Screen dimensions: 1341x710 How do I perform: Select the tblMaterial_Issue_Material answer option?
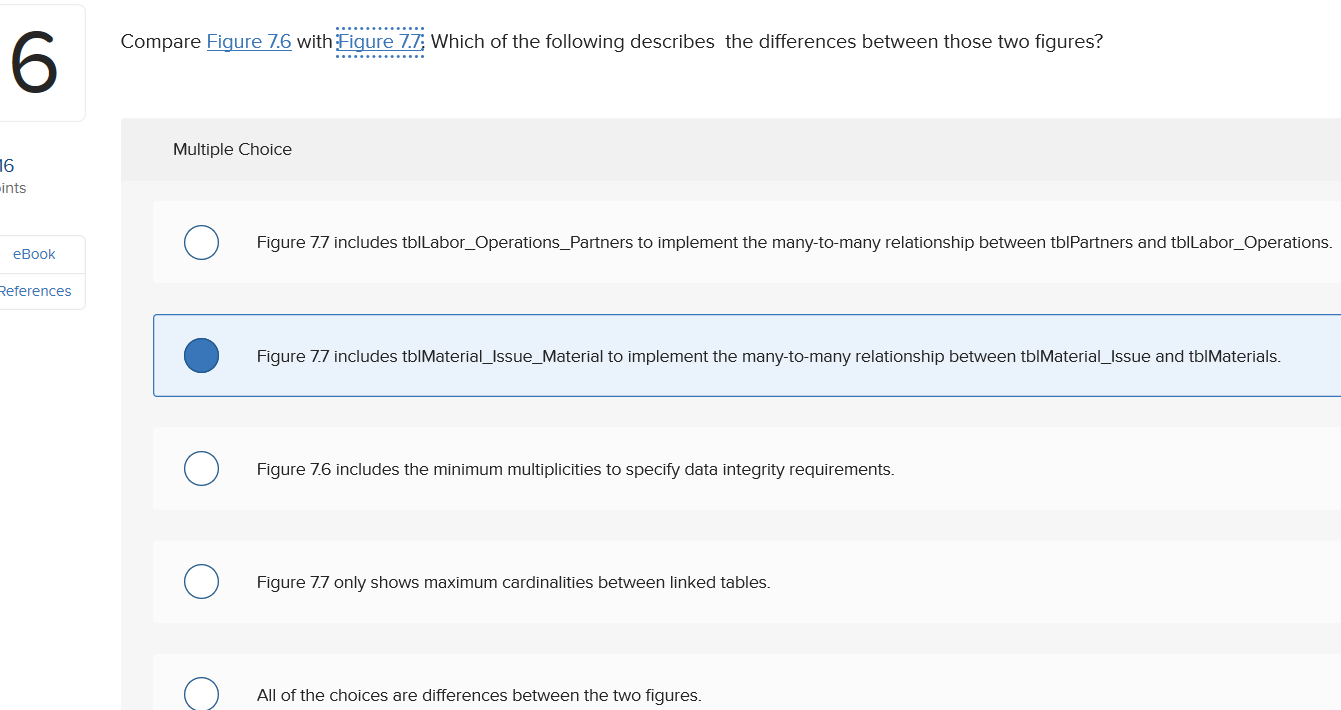[x=201, y=355]
